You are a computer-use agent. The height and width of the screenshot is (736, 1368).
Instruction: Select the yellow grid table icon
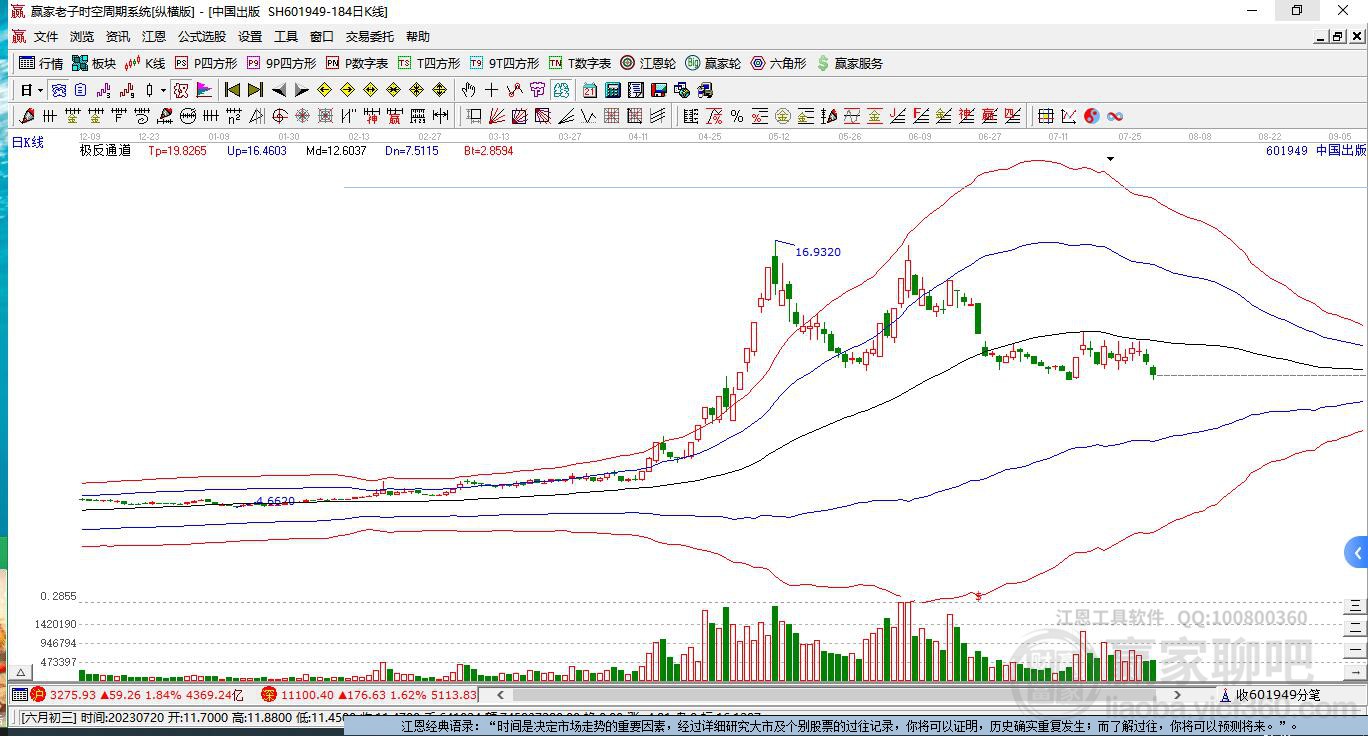pos(1045,116)
